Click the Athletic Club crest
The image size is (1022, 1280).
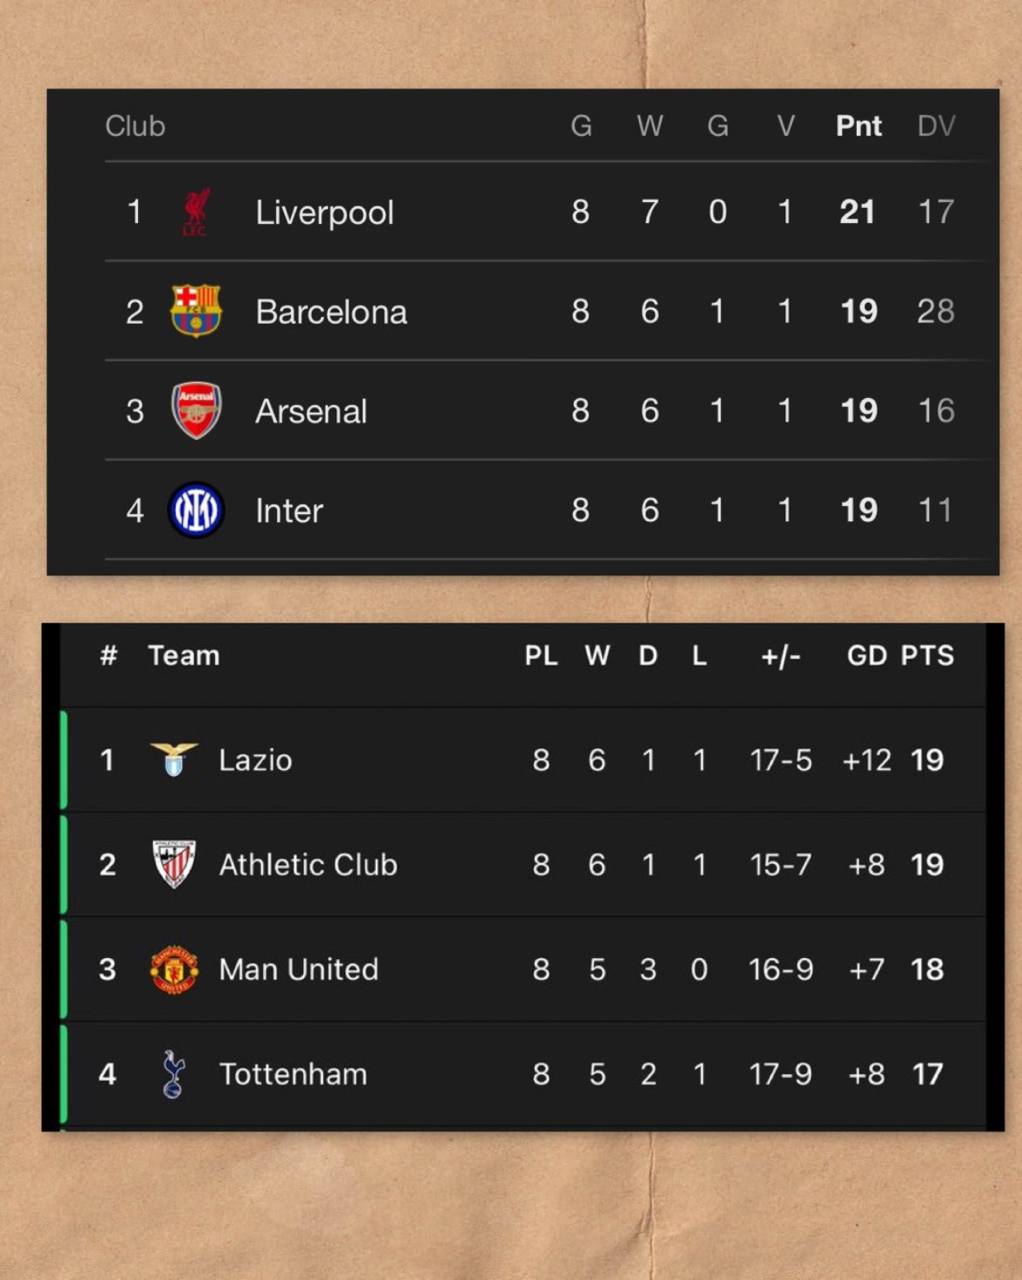coord(174,864)
